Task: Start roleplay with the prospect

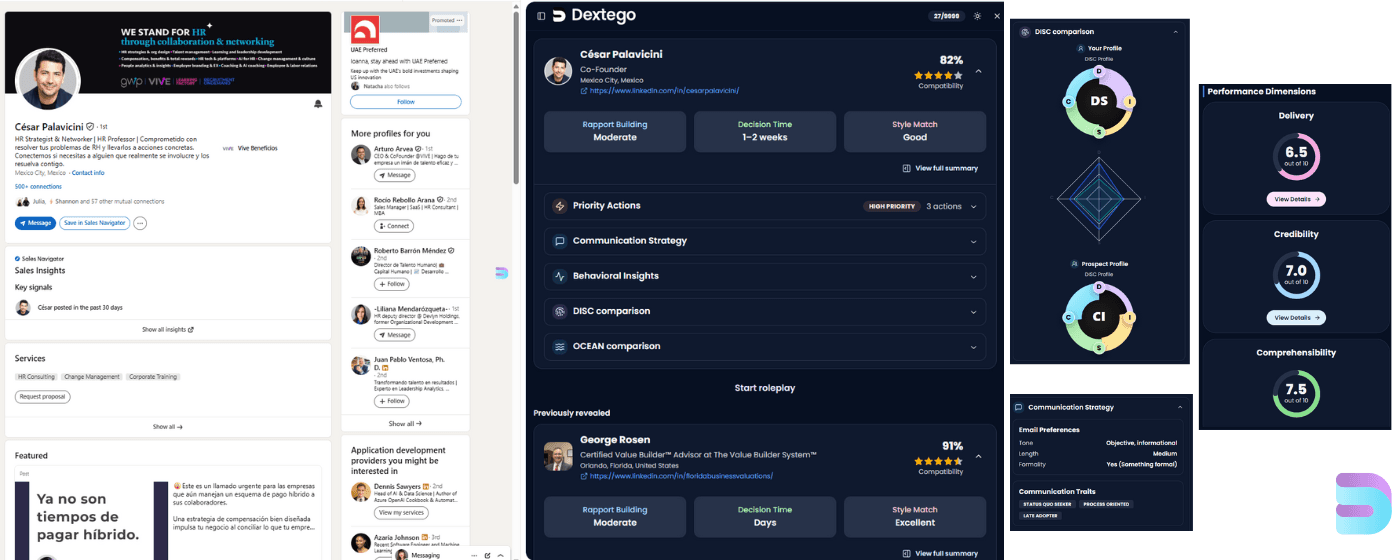Action: coord(765,388)
